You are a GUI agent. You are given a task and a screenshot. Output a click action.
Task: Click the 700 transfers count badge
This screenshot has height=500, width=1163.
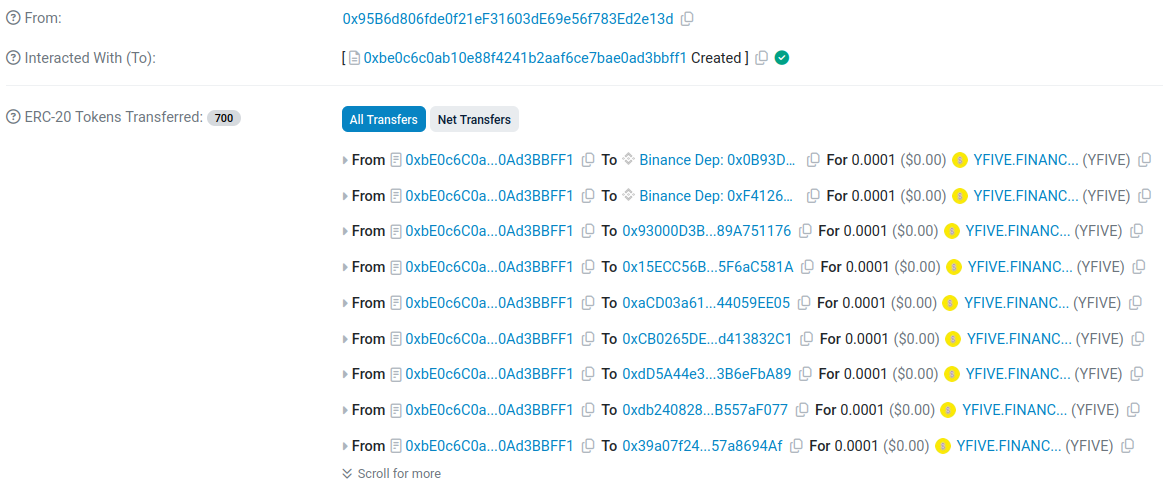tap(224, 118)
